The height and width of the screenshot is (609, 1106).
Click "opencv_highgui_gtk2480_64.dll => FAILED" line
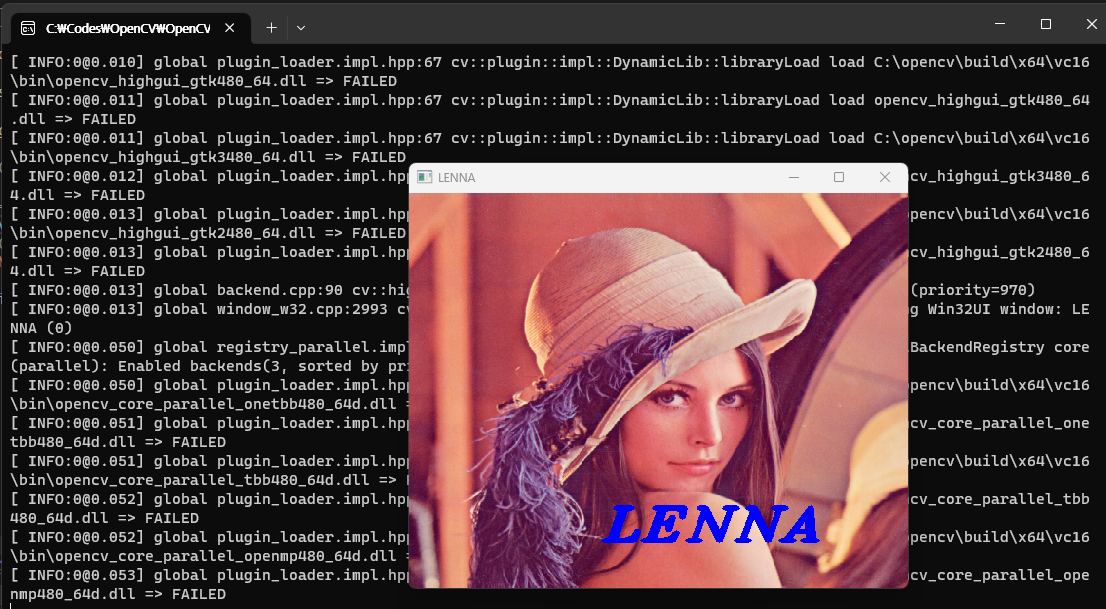pos(208,233)
